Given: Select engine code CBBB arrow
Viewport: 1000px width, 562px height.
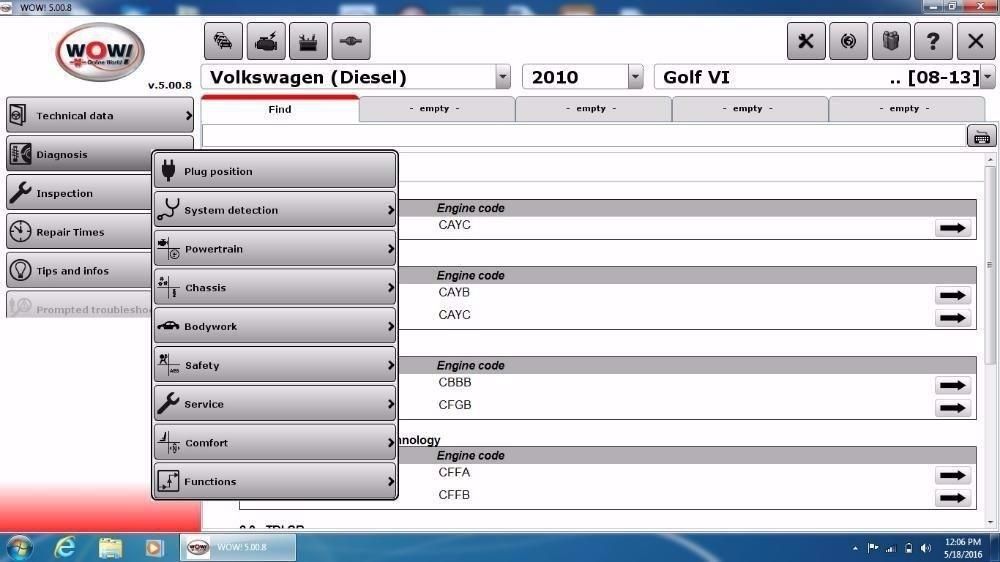Looking at the screenshot, I should pos(953,385).
